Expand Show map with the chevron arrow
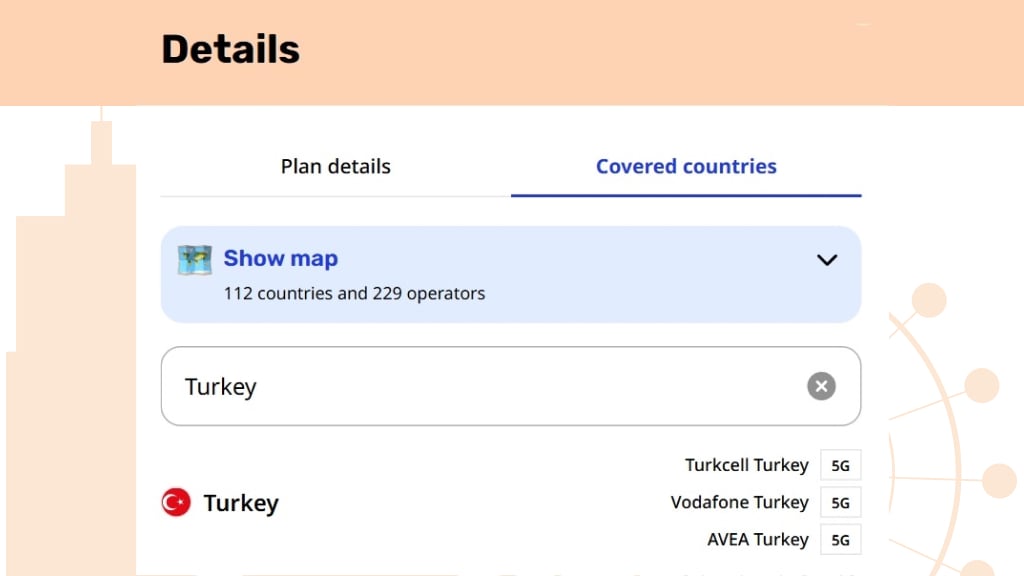 point(827,259)
